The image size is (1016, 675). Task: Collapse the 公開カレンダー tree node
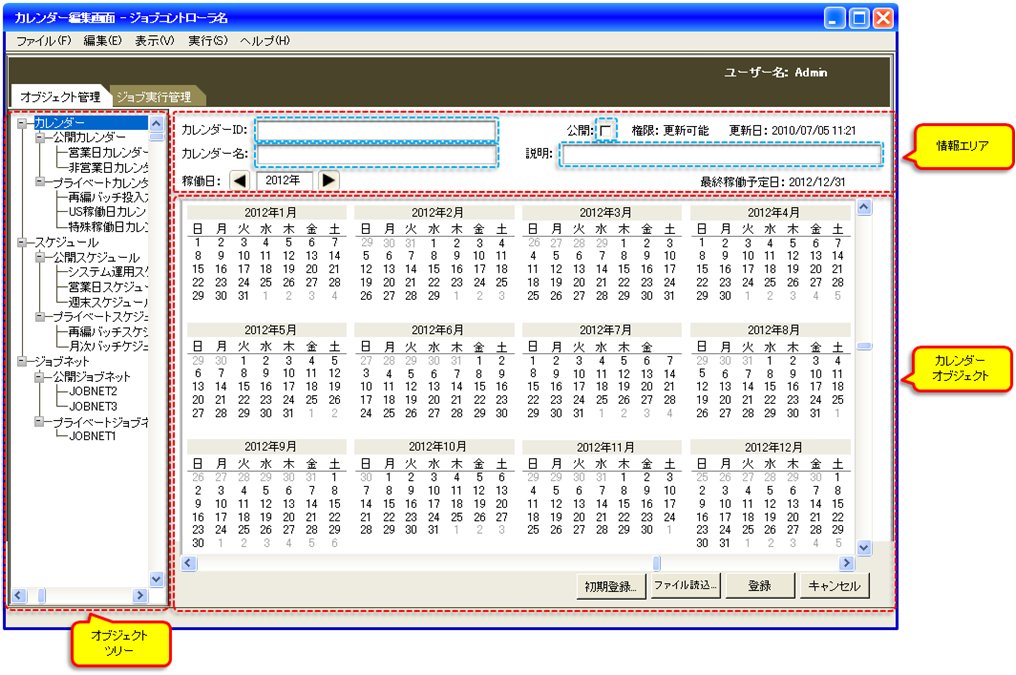pos(40,137)
